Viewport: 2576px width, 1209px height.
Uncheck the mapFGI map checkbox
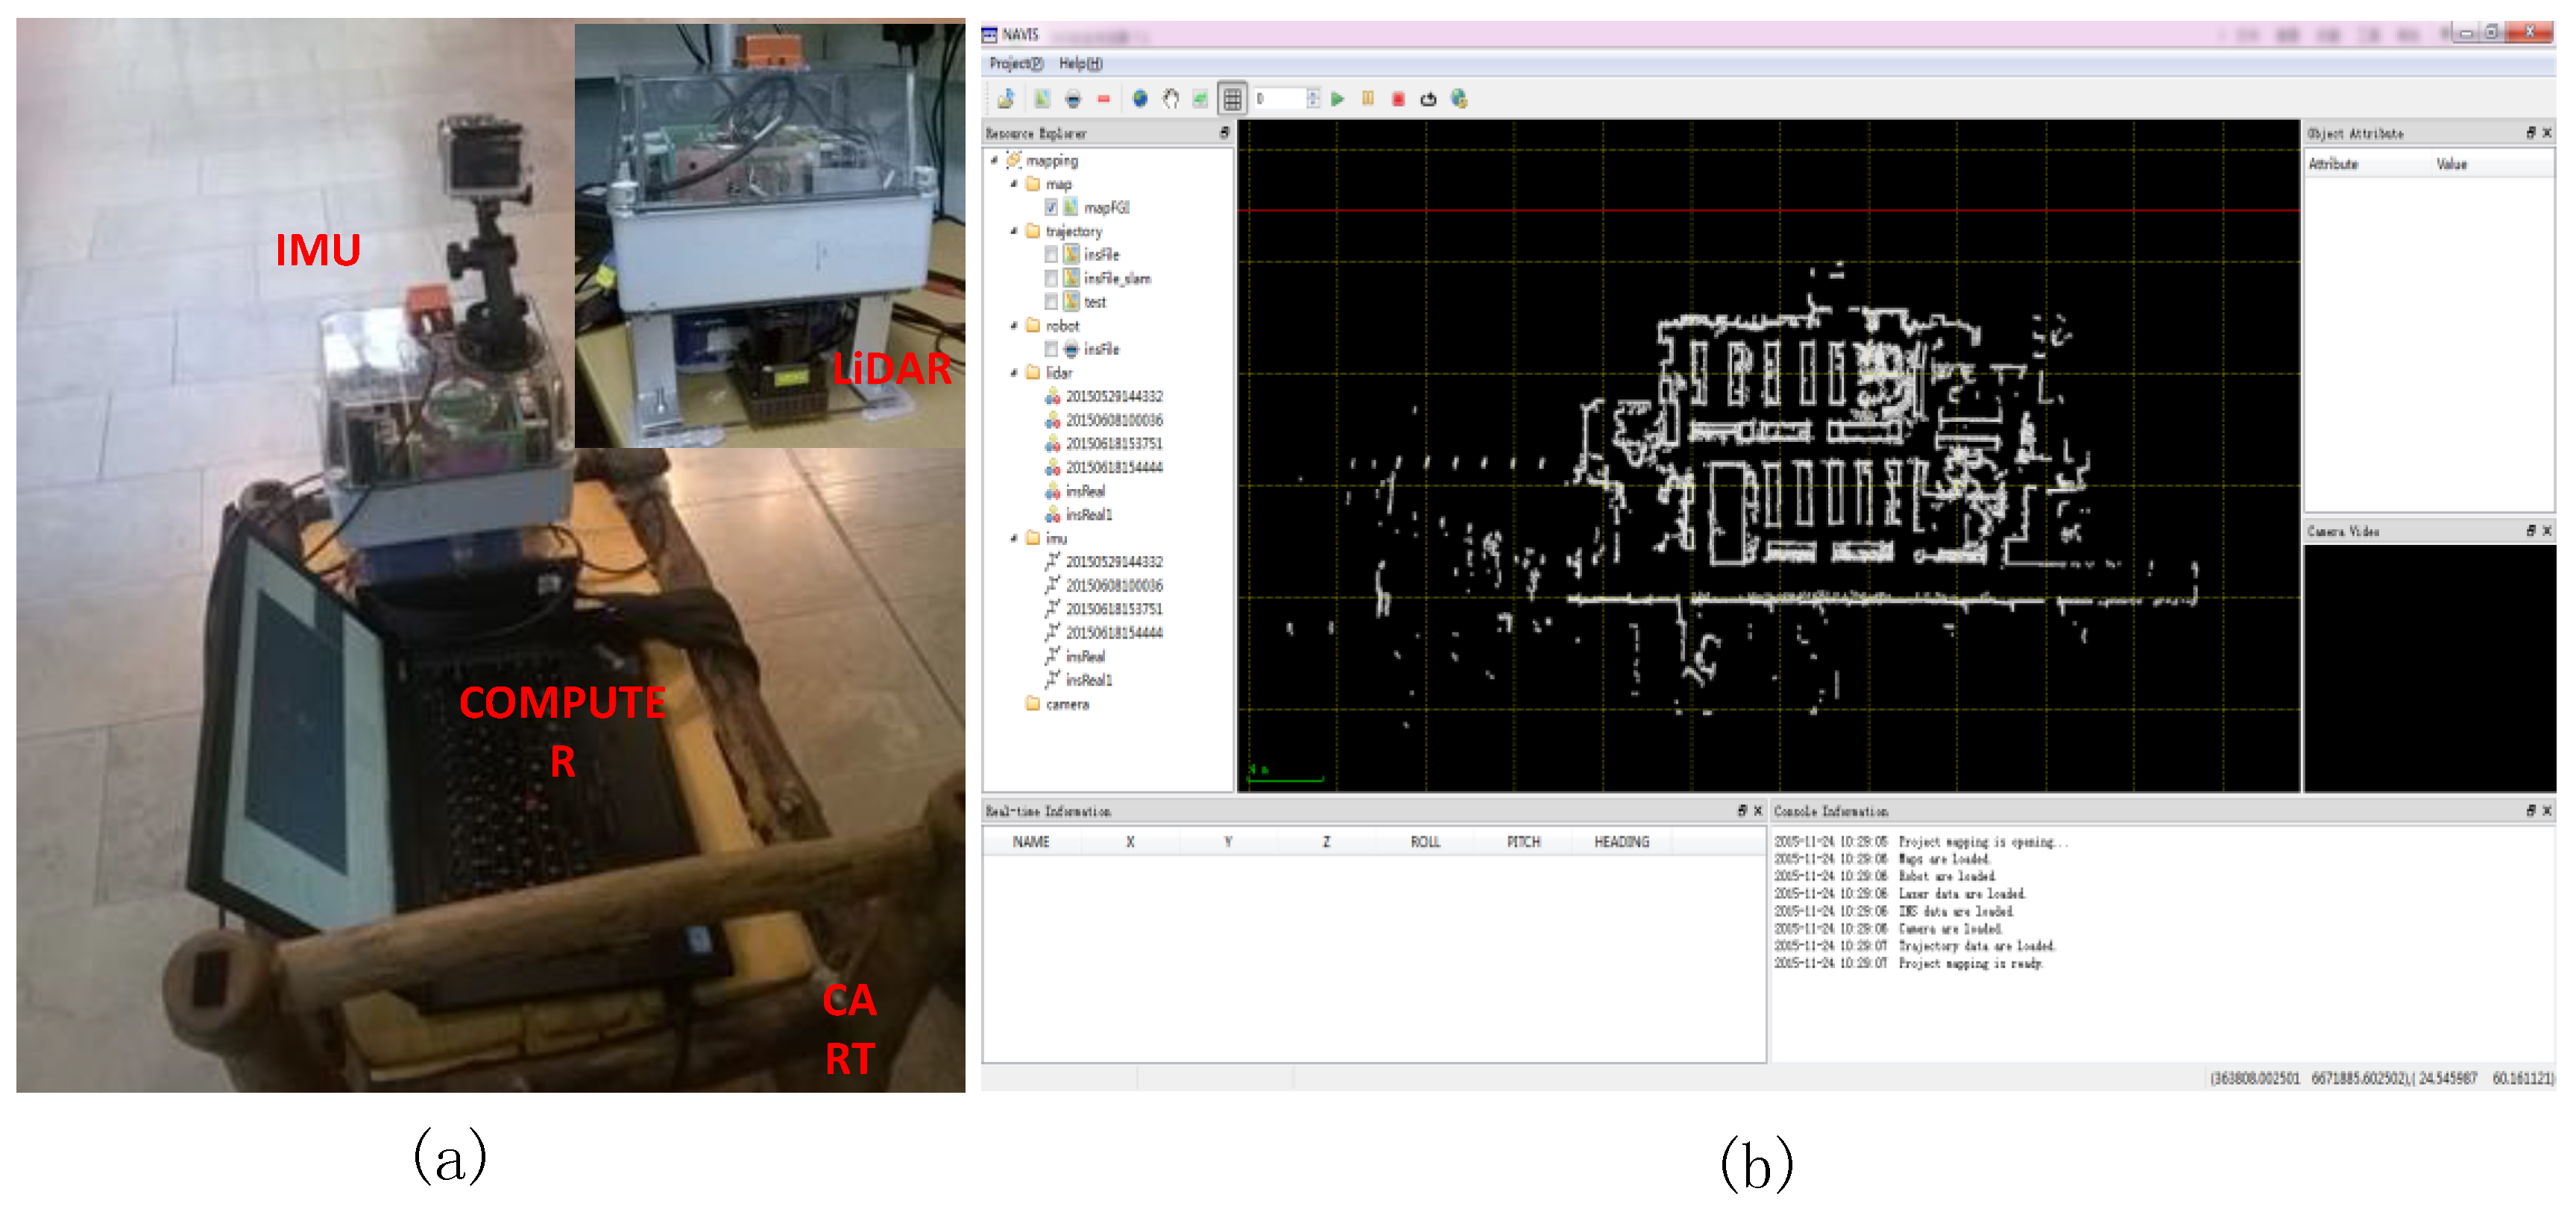pos(1051,208)
